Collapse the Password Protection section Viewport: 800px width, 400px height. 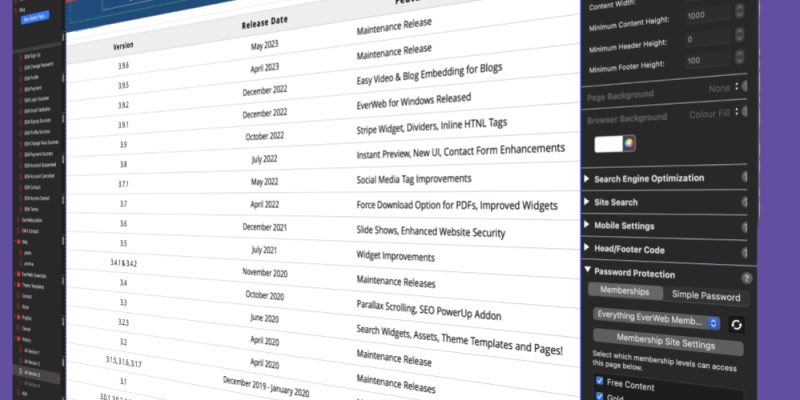587,270
